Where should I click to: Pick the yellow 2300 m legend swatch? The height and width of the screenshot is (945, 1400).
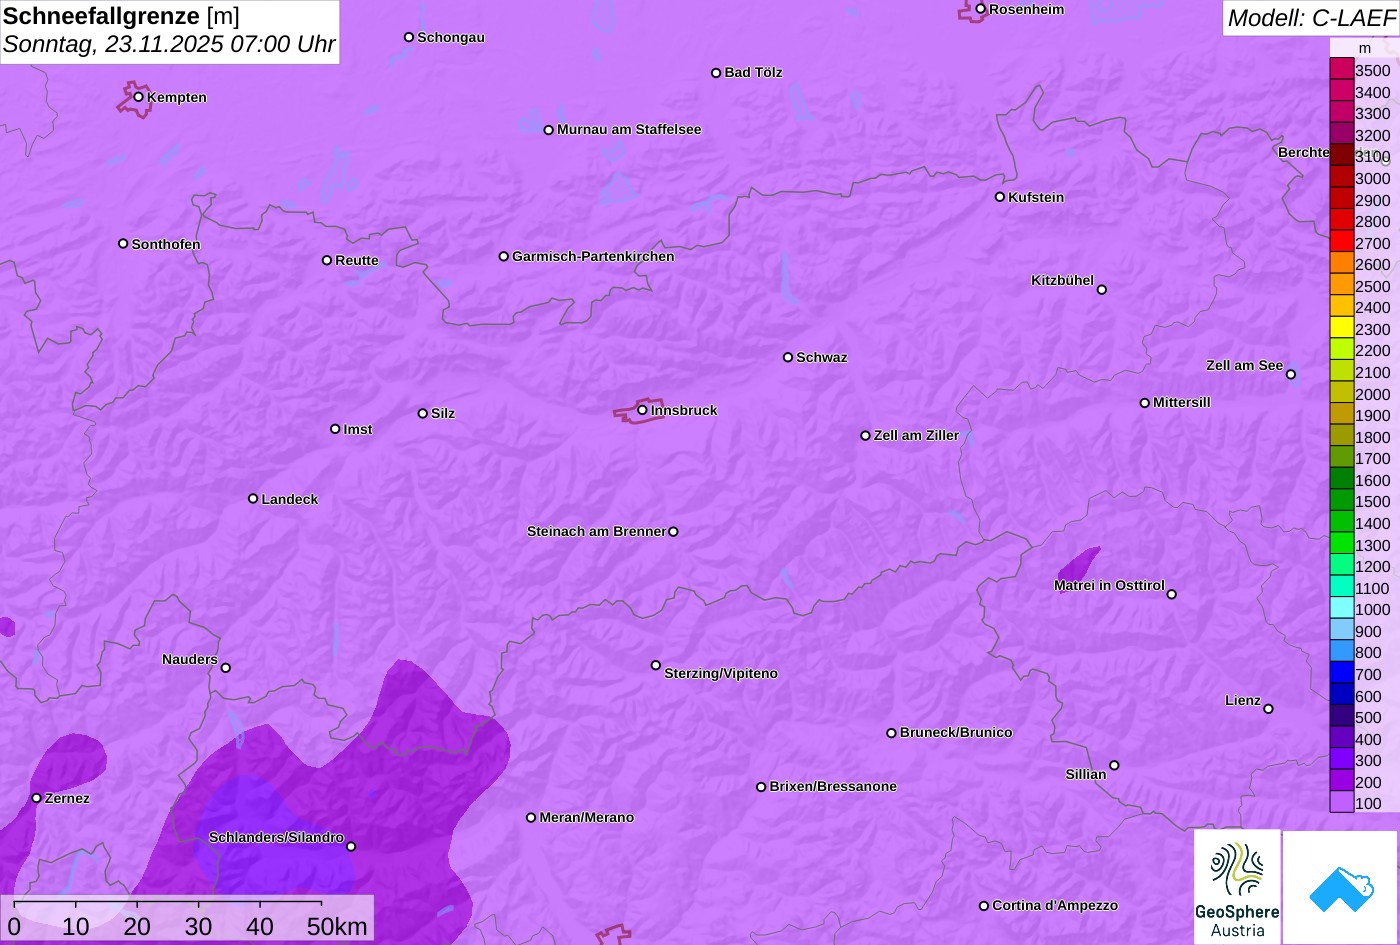click(1341, 328)
